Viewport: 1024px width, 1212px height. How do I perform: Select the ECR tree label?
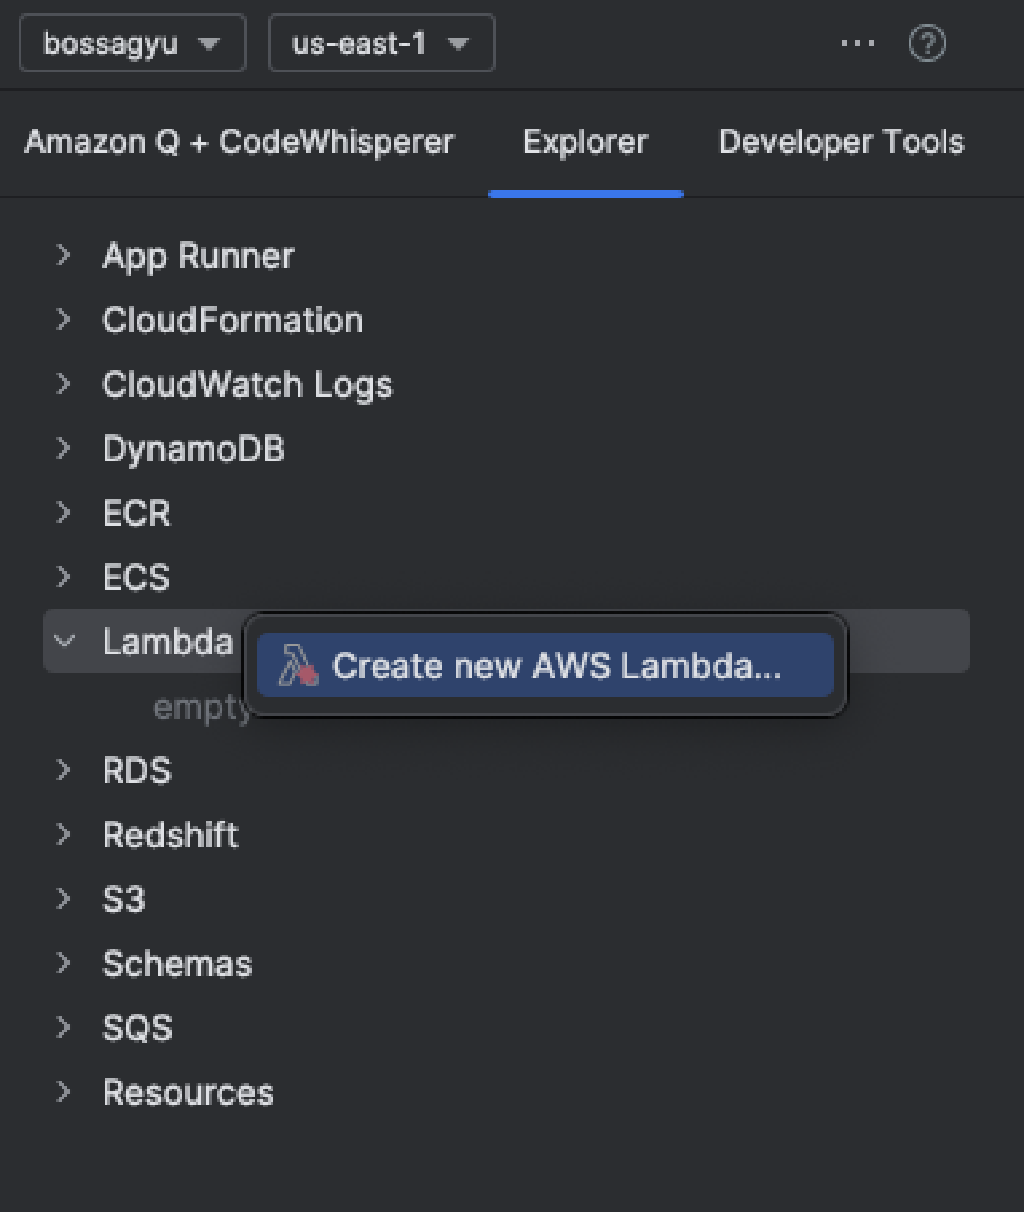[136, 513]
